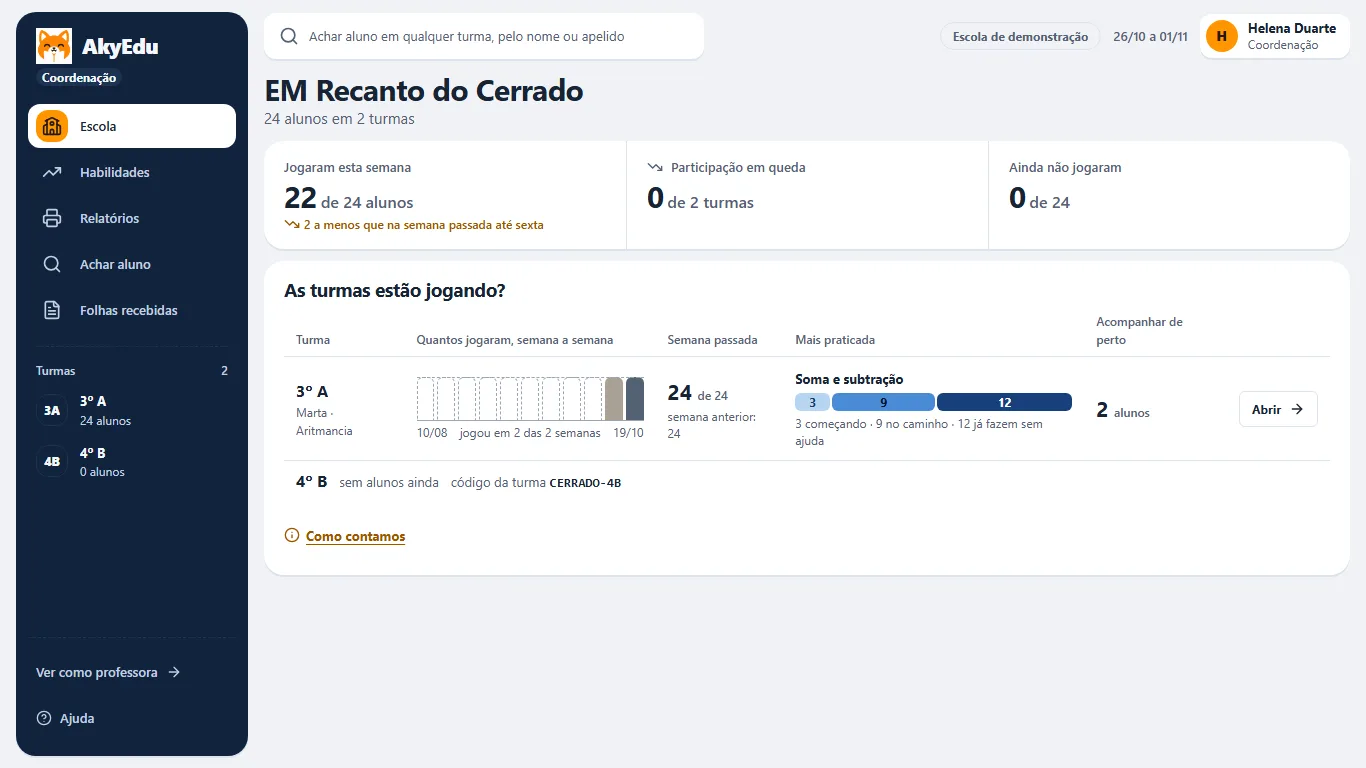Click the Coordenação badge under the logo
Image resolution: width=1366 pixels, height=768 pixels.
coord(79,78)
